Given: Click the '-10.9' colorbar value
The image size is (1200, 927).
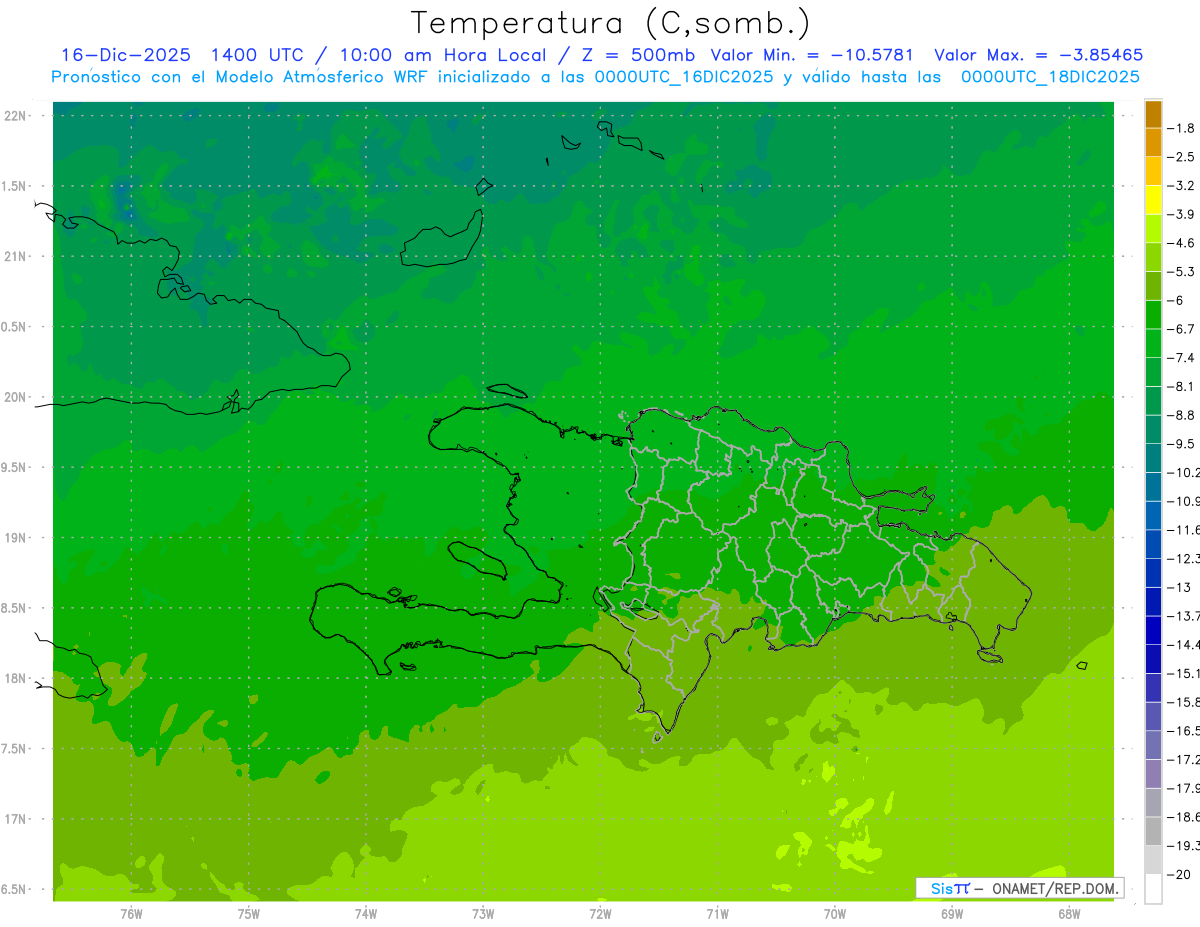Looking at the screenshot, I should point(1184,501).
